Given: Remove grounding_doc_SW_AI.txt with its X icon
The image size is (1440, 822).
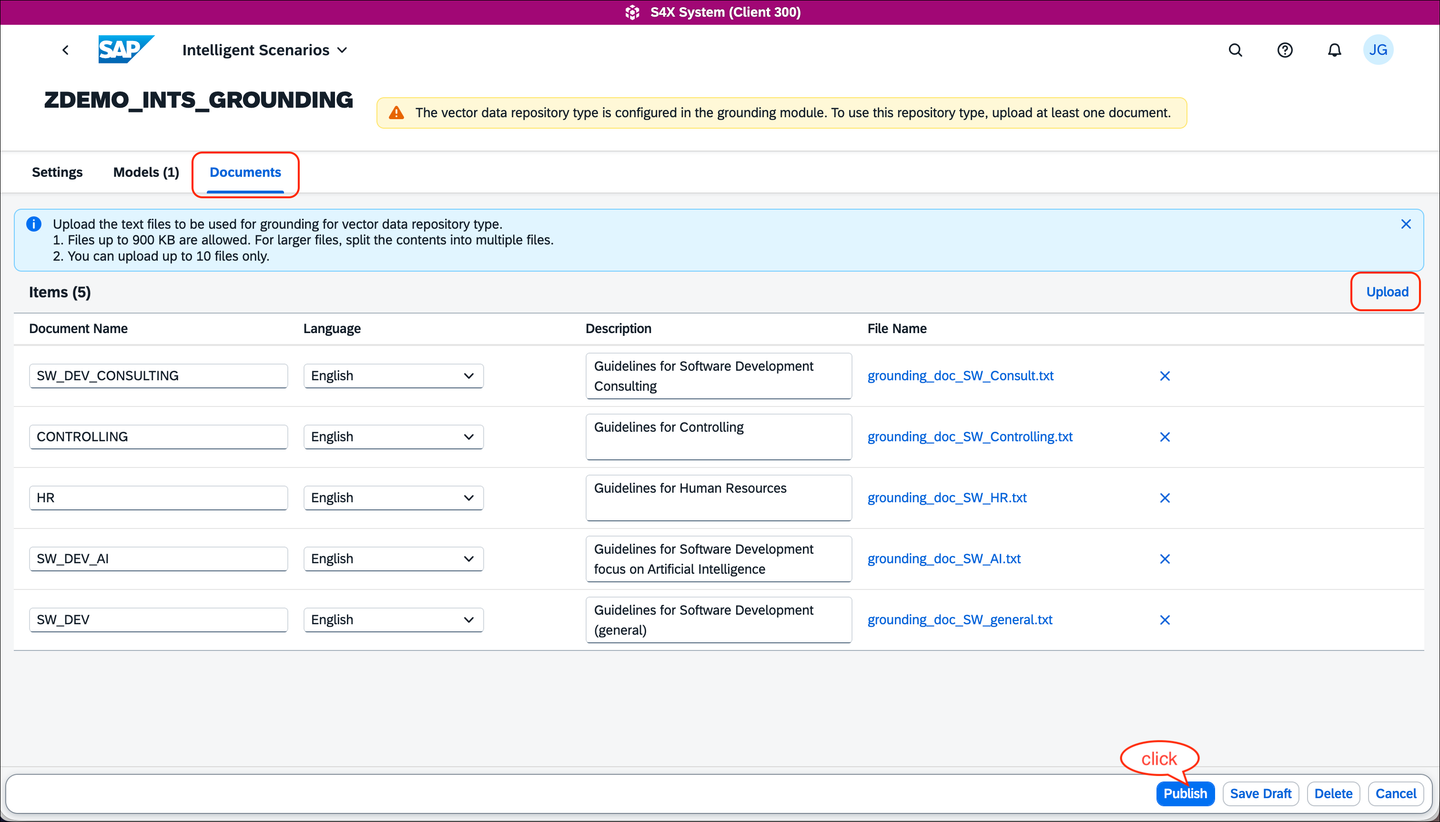Looking at the screenshot, I should [x=1164, y=559].
